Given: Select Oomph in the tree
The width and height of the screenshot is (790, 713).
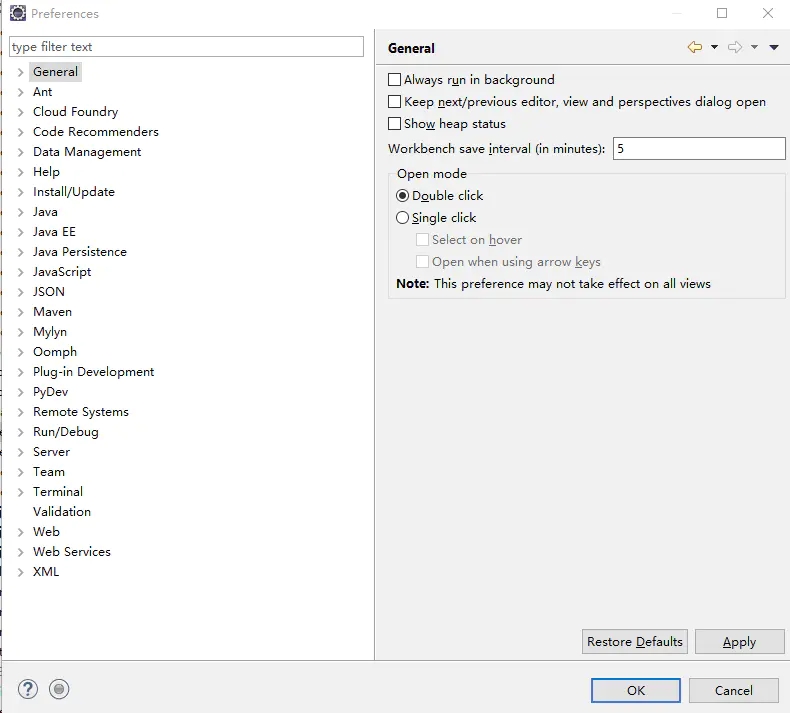Looking at the screenshot, I should click(55, 352).
